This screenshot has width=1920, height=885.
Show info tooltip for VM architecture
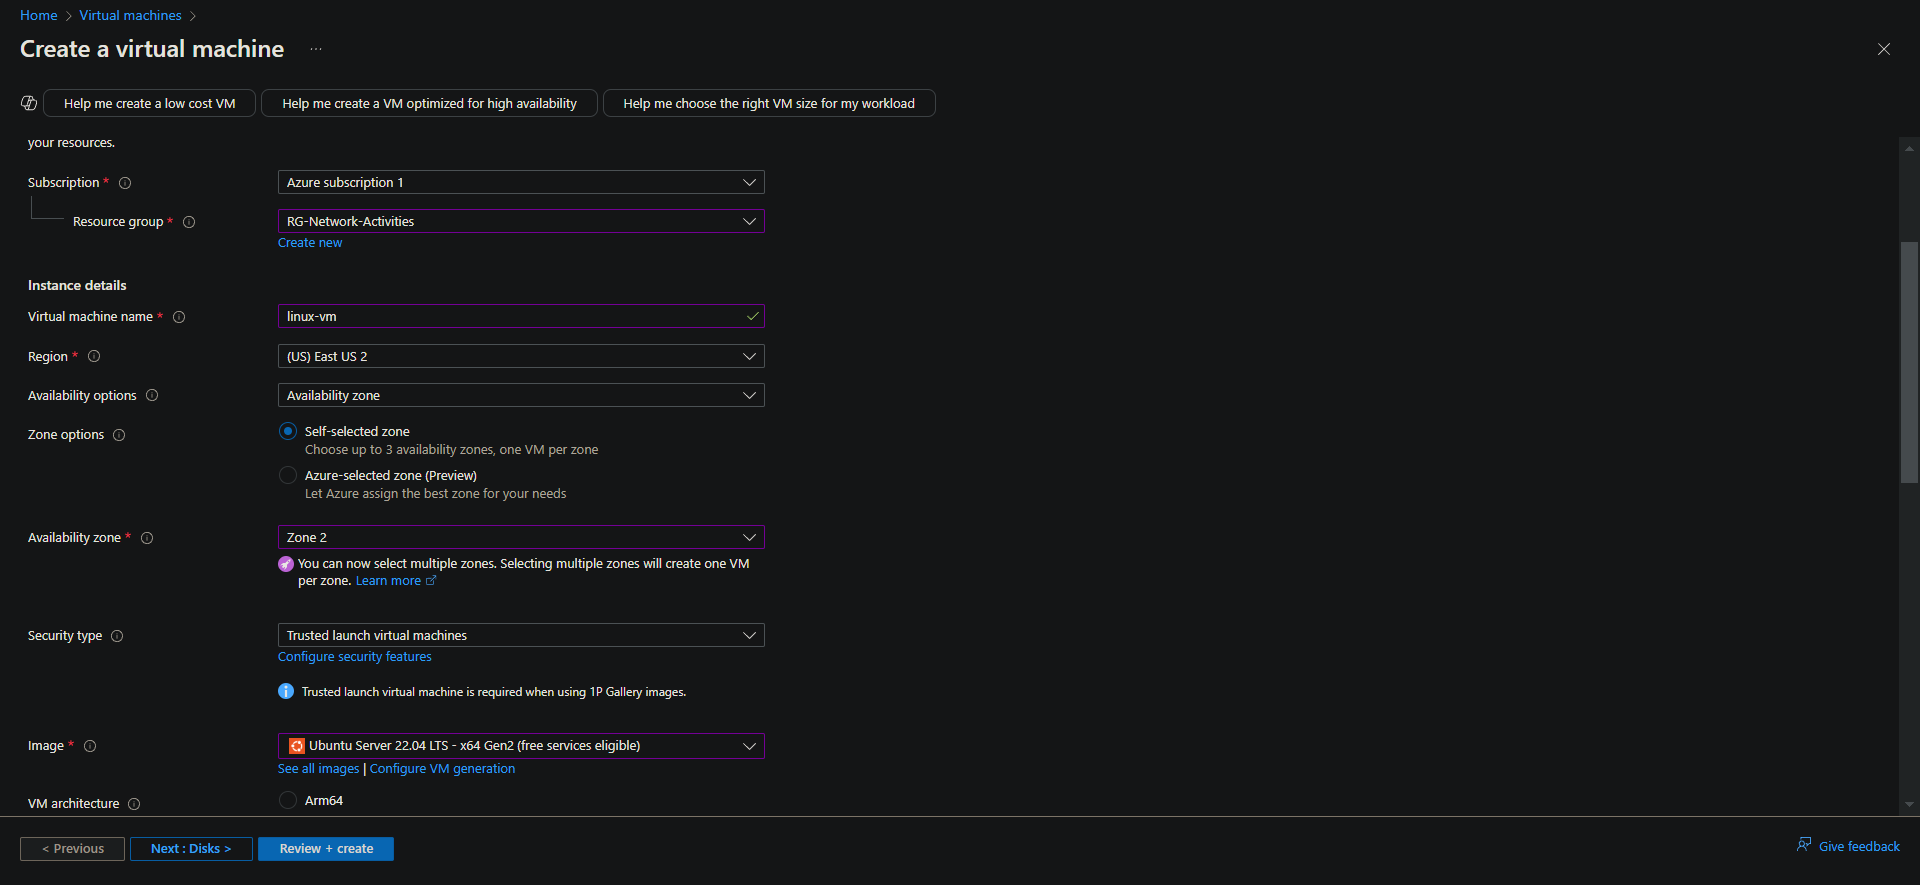134,804
